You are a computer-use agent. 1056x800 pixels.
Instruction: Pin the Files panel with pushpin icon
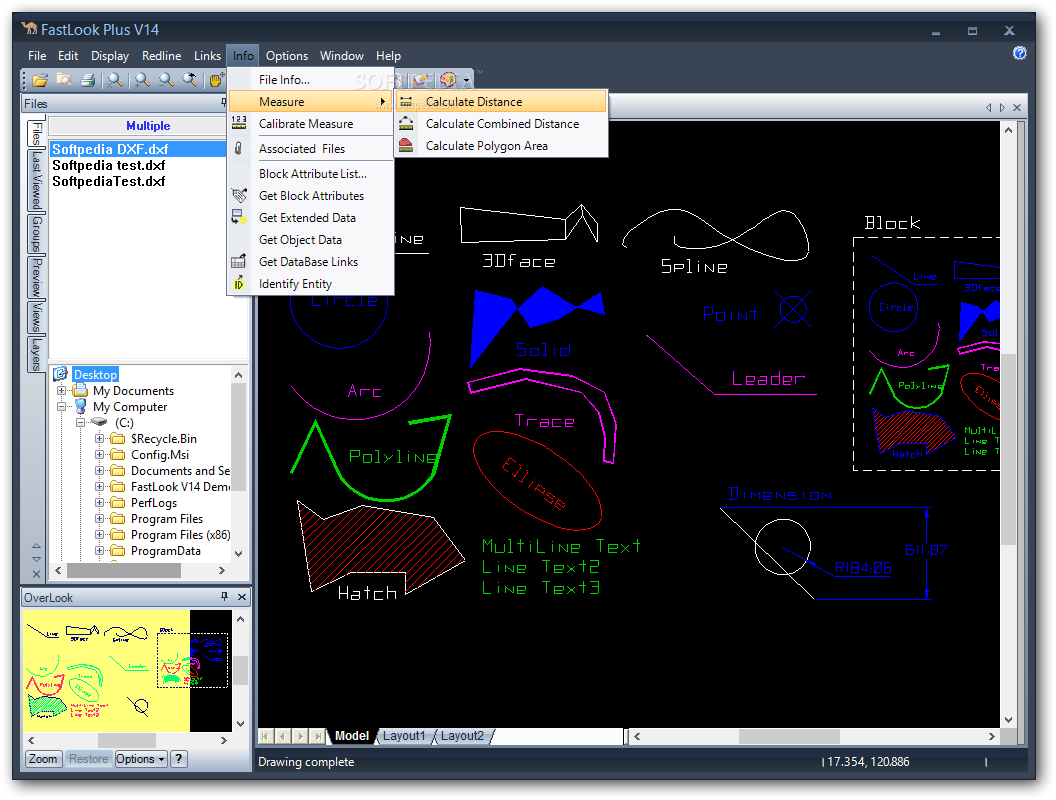[224, 103]
